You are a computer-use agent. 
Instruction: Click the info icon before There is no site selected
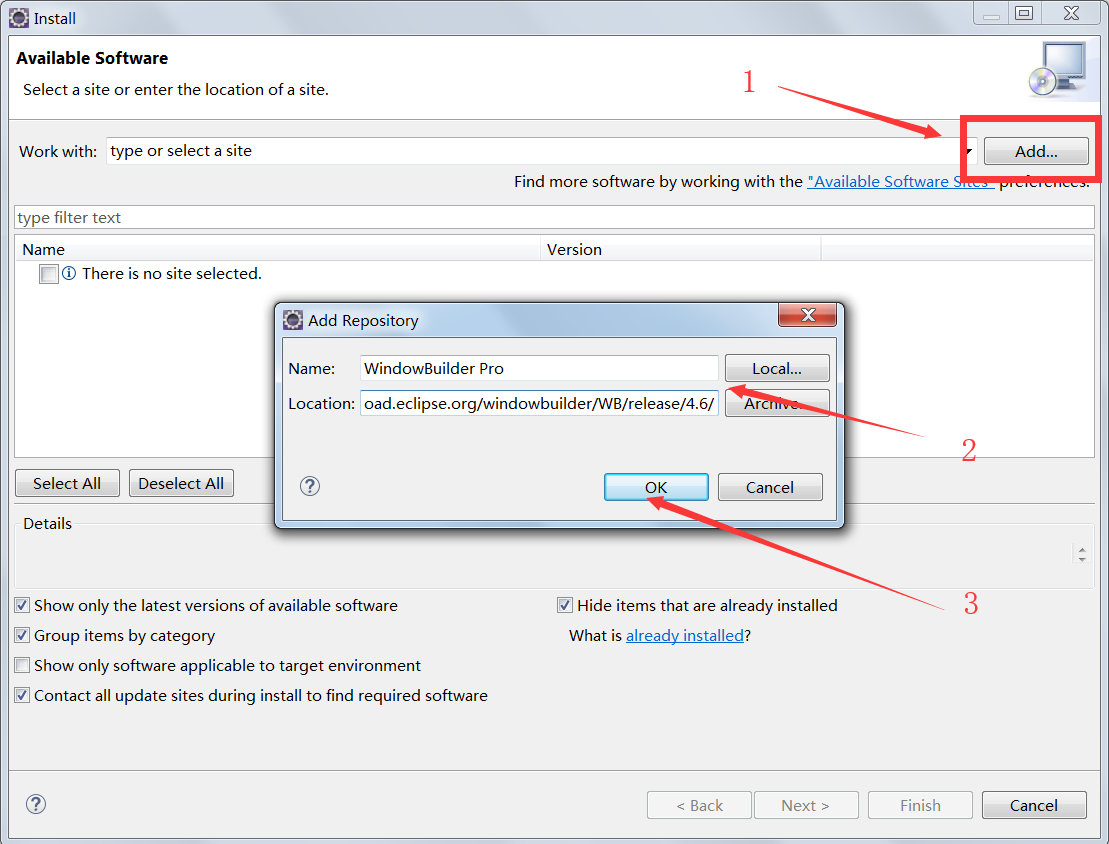pos(69,273)
